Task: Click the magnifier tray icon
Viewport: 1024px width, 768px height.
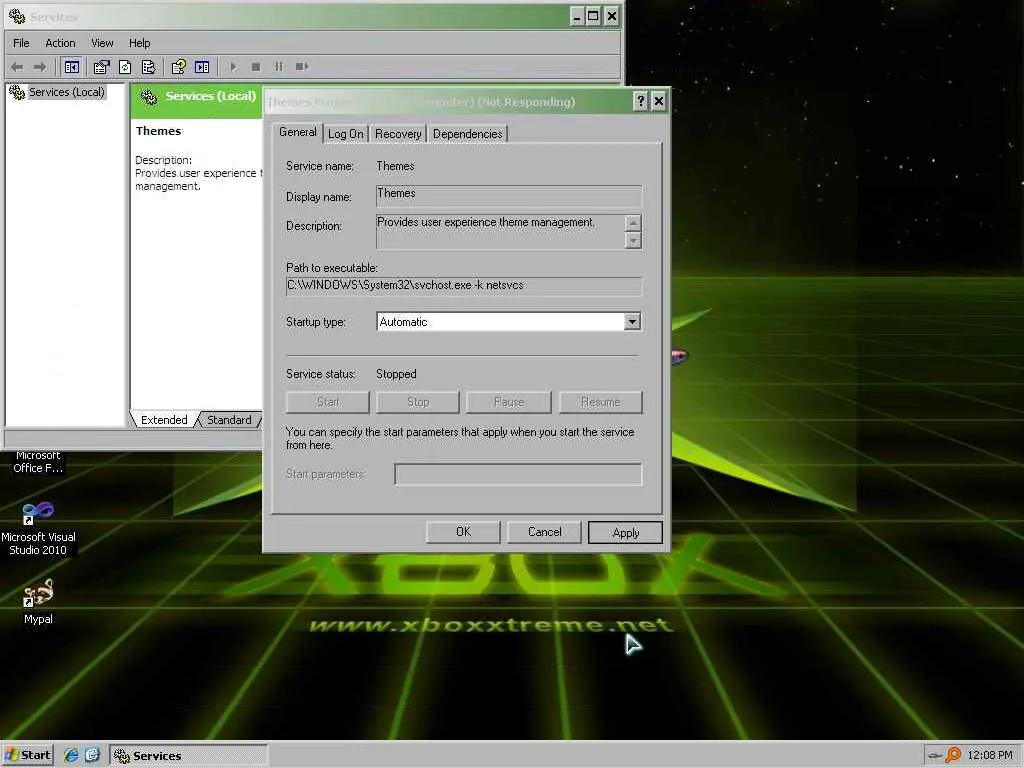Action: [953, 755]
